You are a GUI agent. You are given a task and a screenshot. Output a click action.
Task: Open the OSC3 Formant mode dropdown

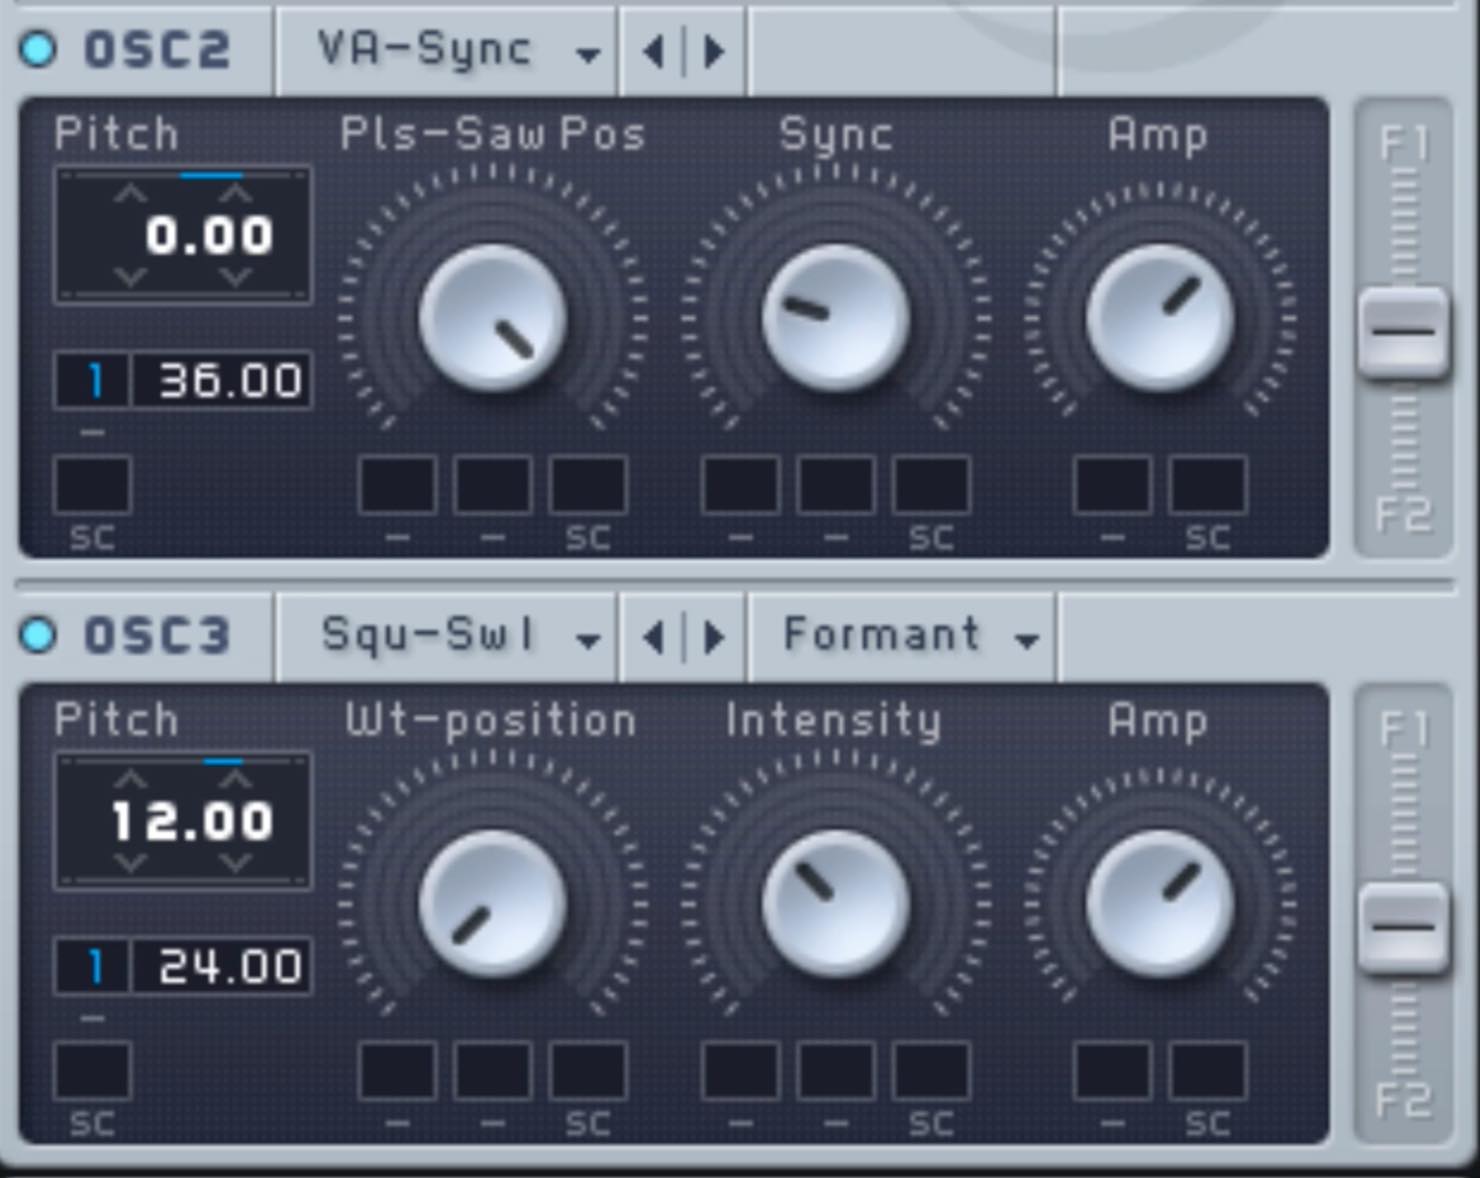[903, 635]
